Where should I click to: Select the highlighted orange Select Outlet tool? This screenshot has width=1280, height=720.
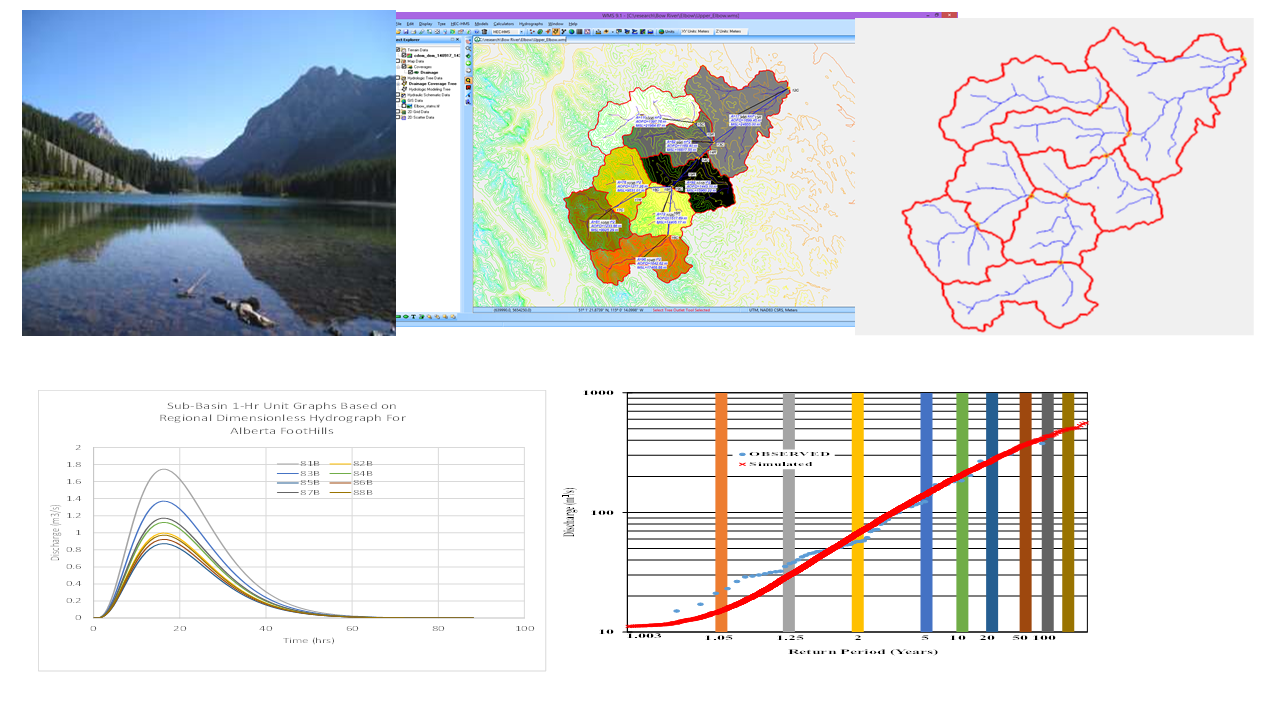[468, 79]
